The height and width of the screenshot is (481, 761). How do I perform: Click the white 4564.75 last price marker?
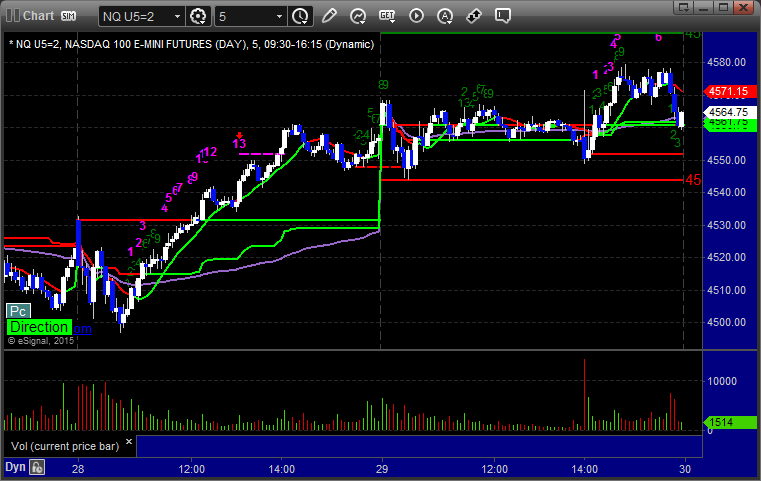(729, 112)
